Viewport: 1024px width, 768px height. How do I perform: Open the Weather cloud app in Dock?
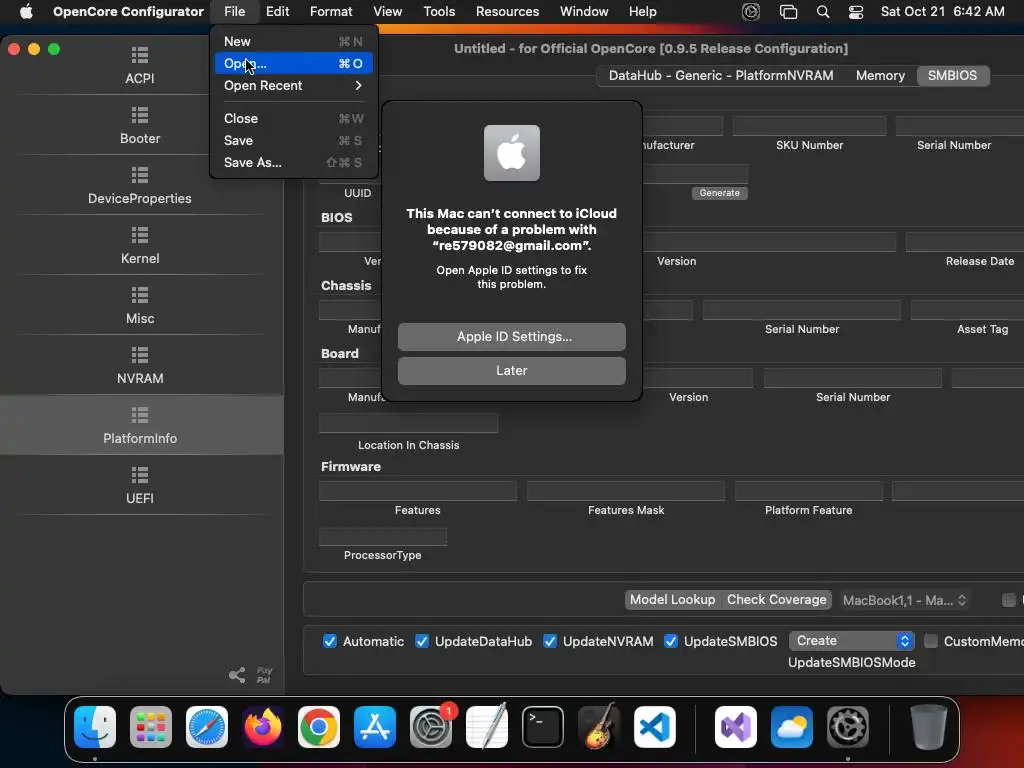[792, 727]
